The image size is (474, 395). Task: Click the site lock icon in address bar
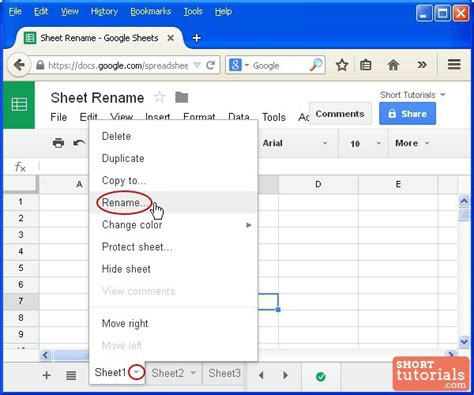[x=40, y=65]
